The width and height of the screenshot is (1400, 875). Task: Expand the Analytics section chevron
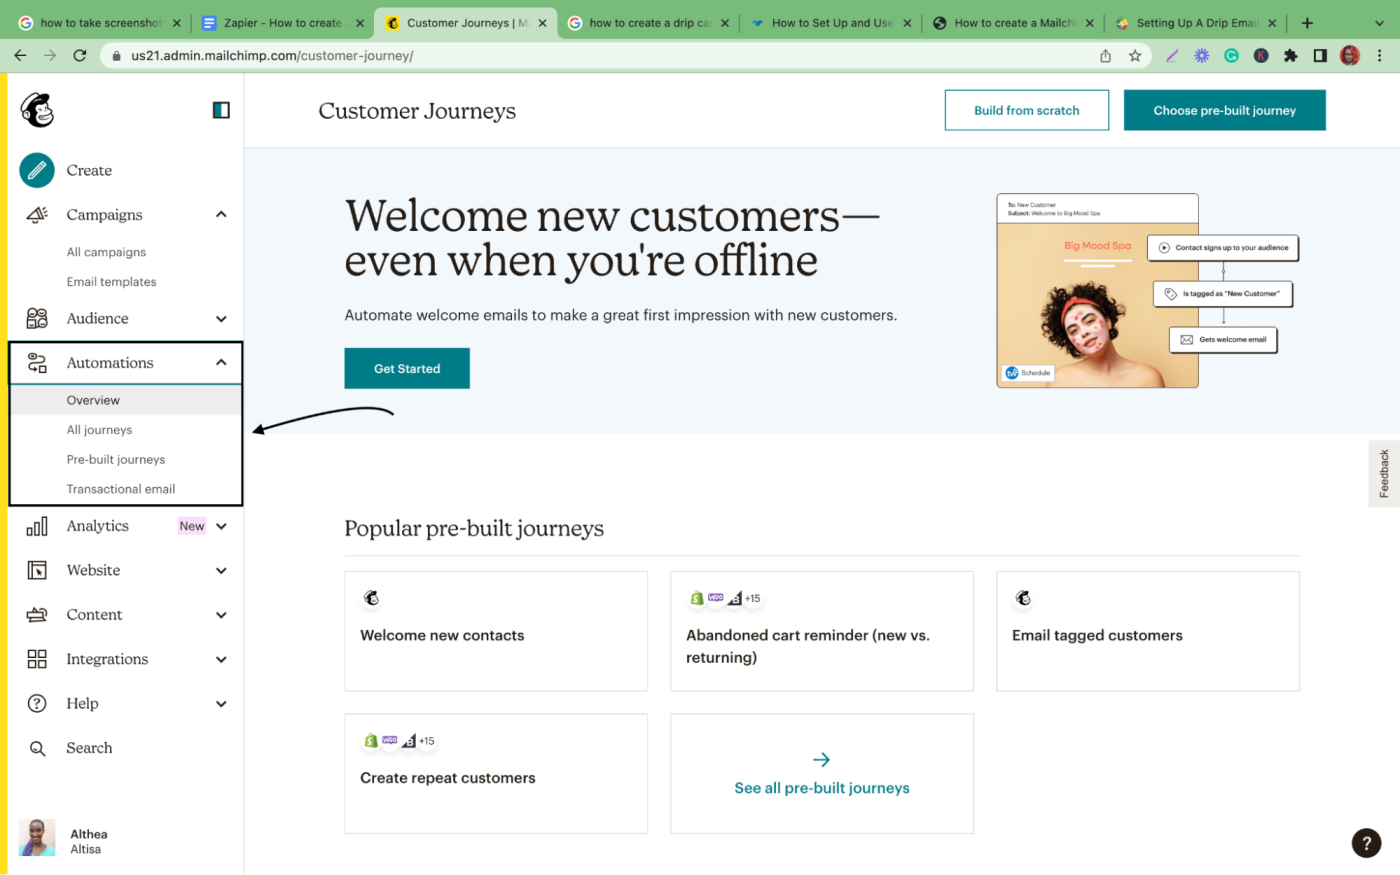point(221,526)
